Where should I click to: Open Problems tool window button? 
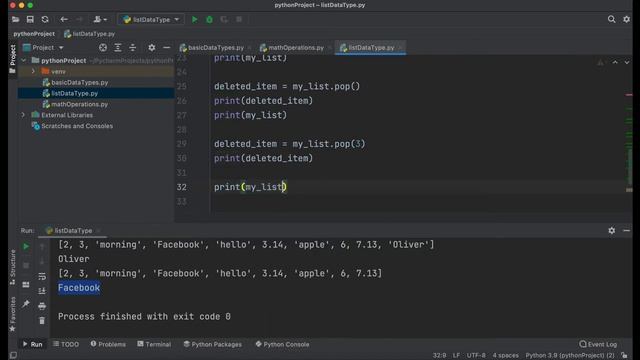click(x=108, y=344)
